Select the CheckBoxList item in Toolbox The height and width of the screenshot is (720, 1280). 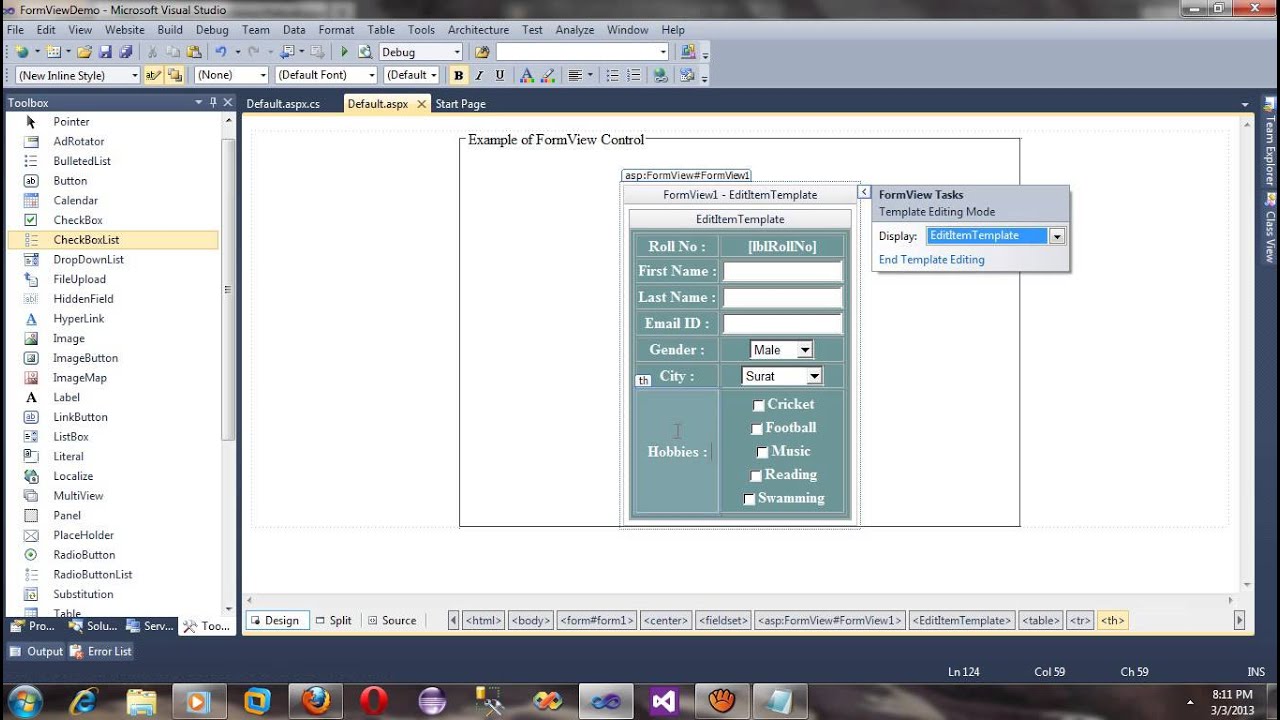click(x=112, y=240)
